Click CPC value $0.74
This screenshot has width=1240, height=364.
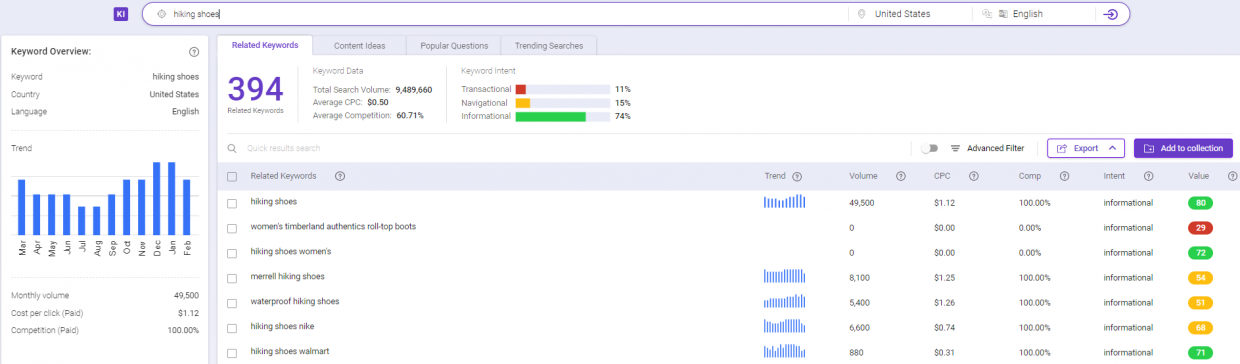pyautogui.click(x=944, y=327)
